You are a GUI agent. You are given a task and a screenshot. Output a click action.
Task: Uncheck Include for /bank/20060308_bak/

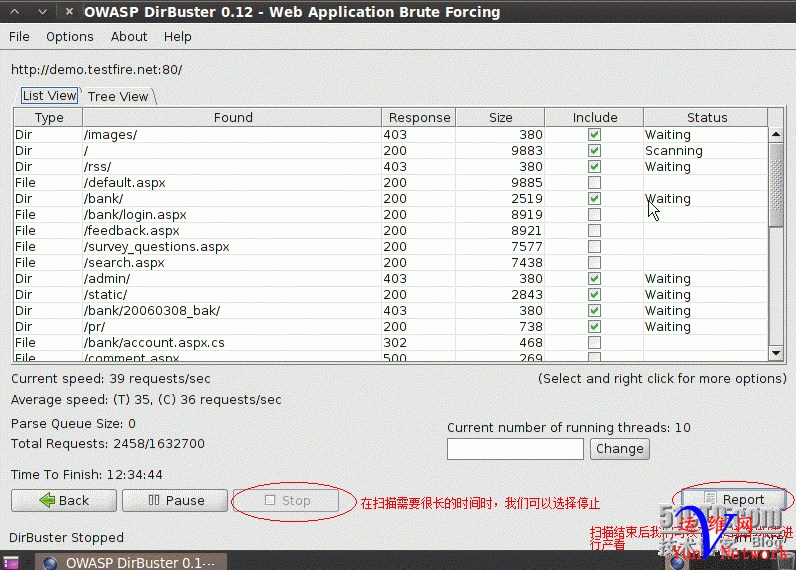(x=594, y=310)
